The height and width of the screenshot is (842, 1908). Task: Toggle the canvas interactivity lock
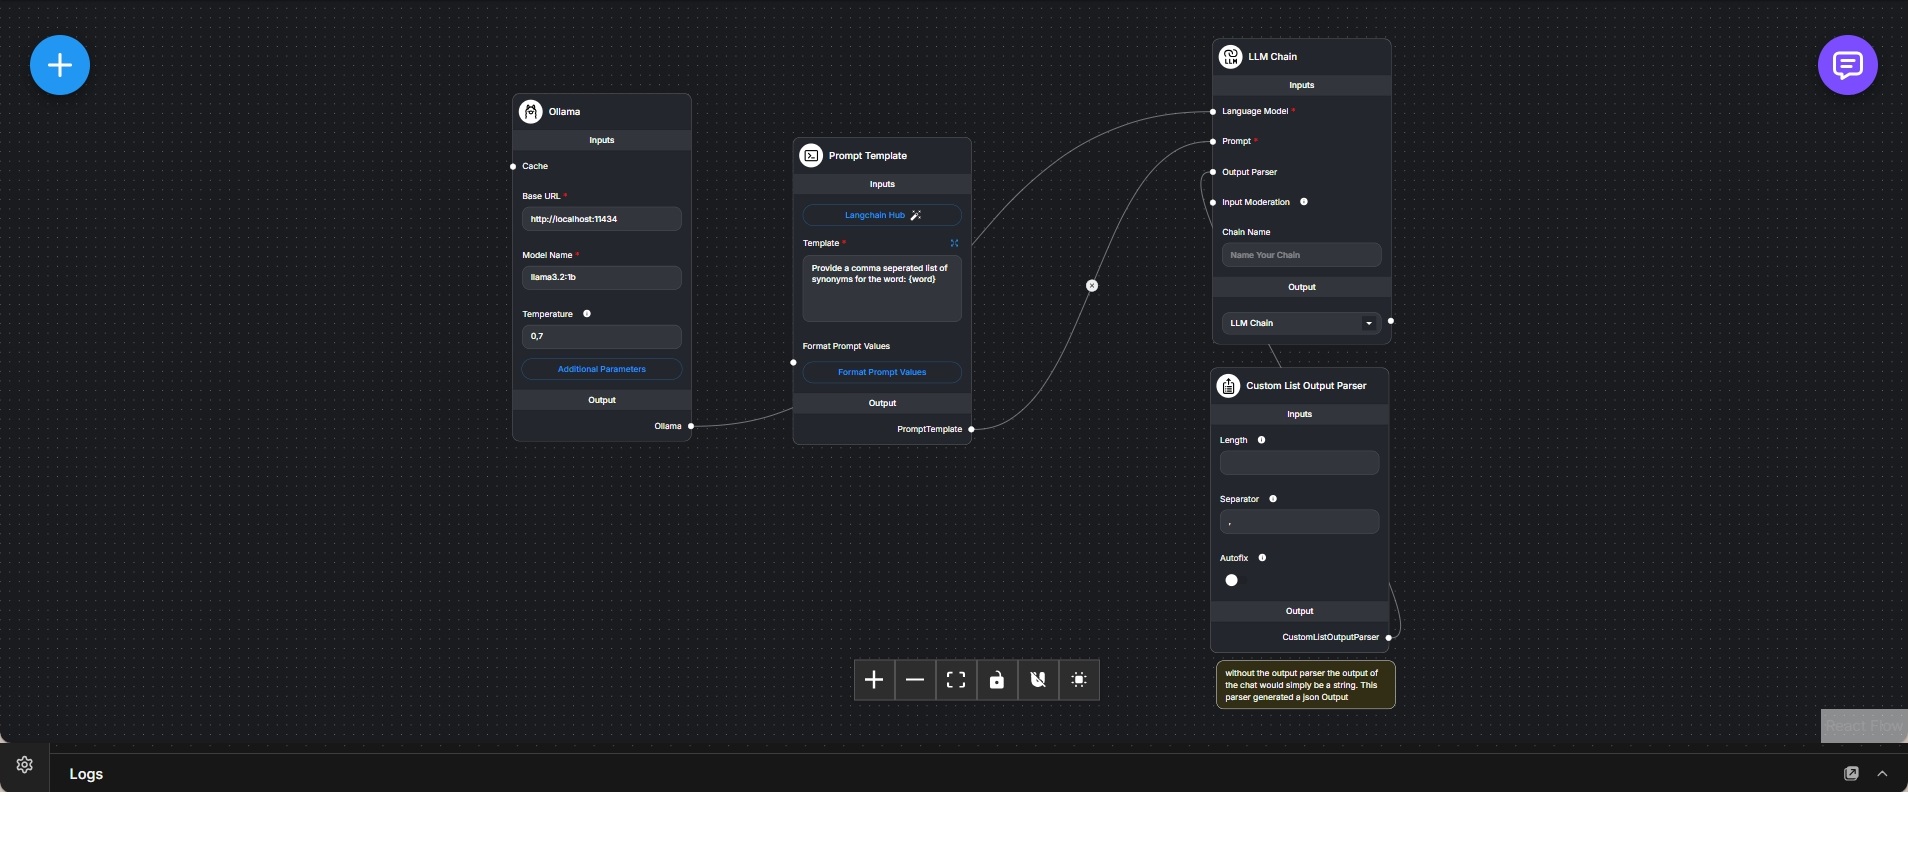click(x=997, y=680)
